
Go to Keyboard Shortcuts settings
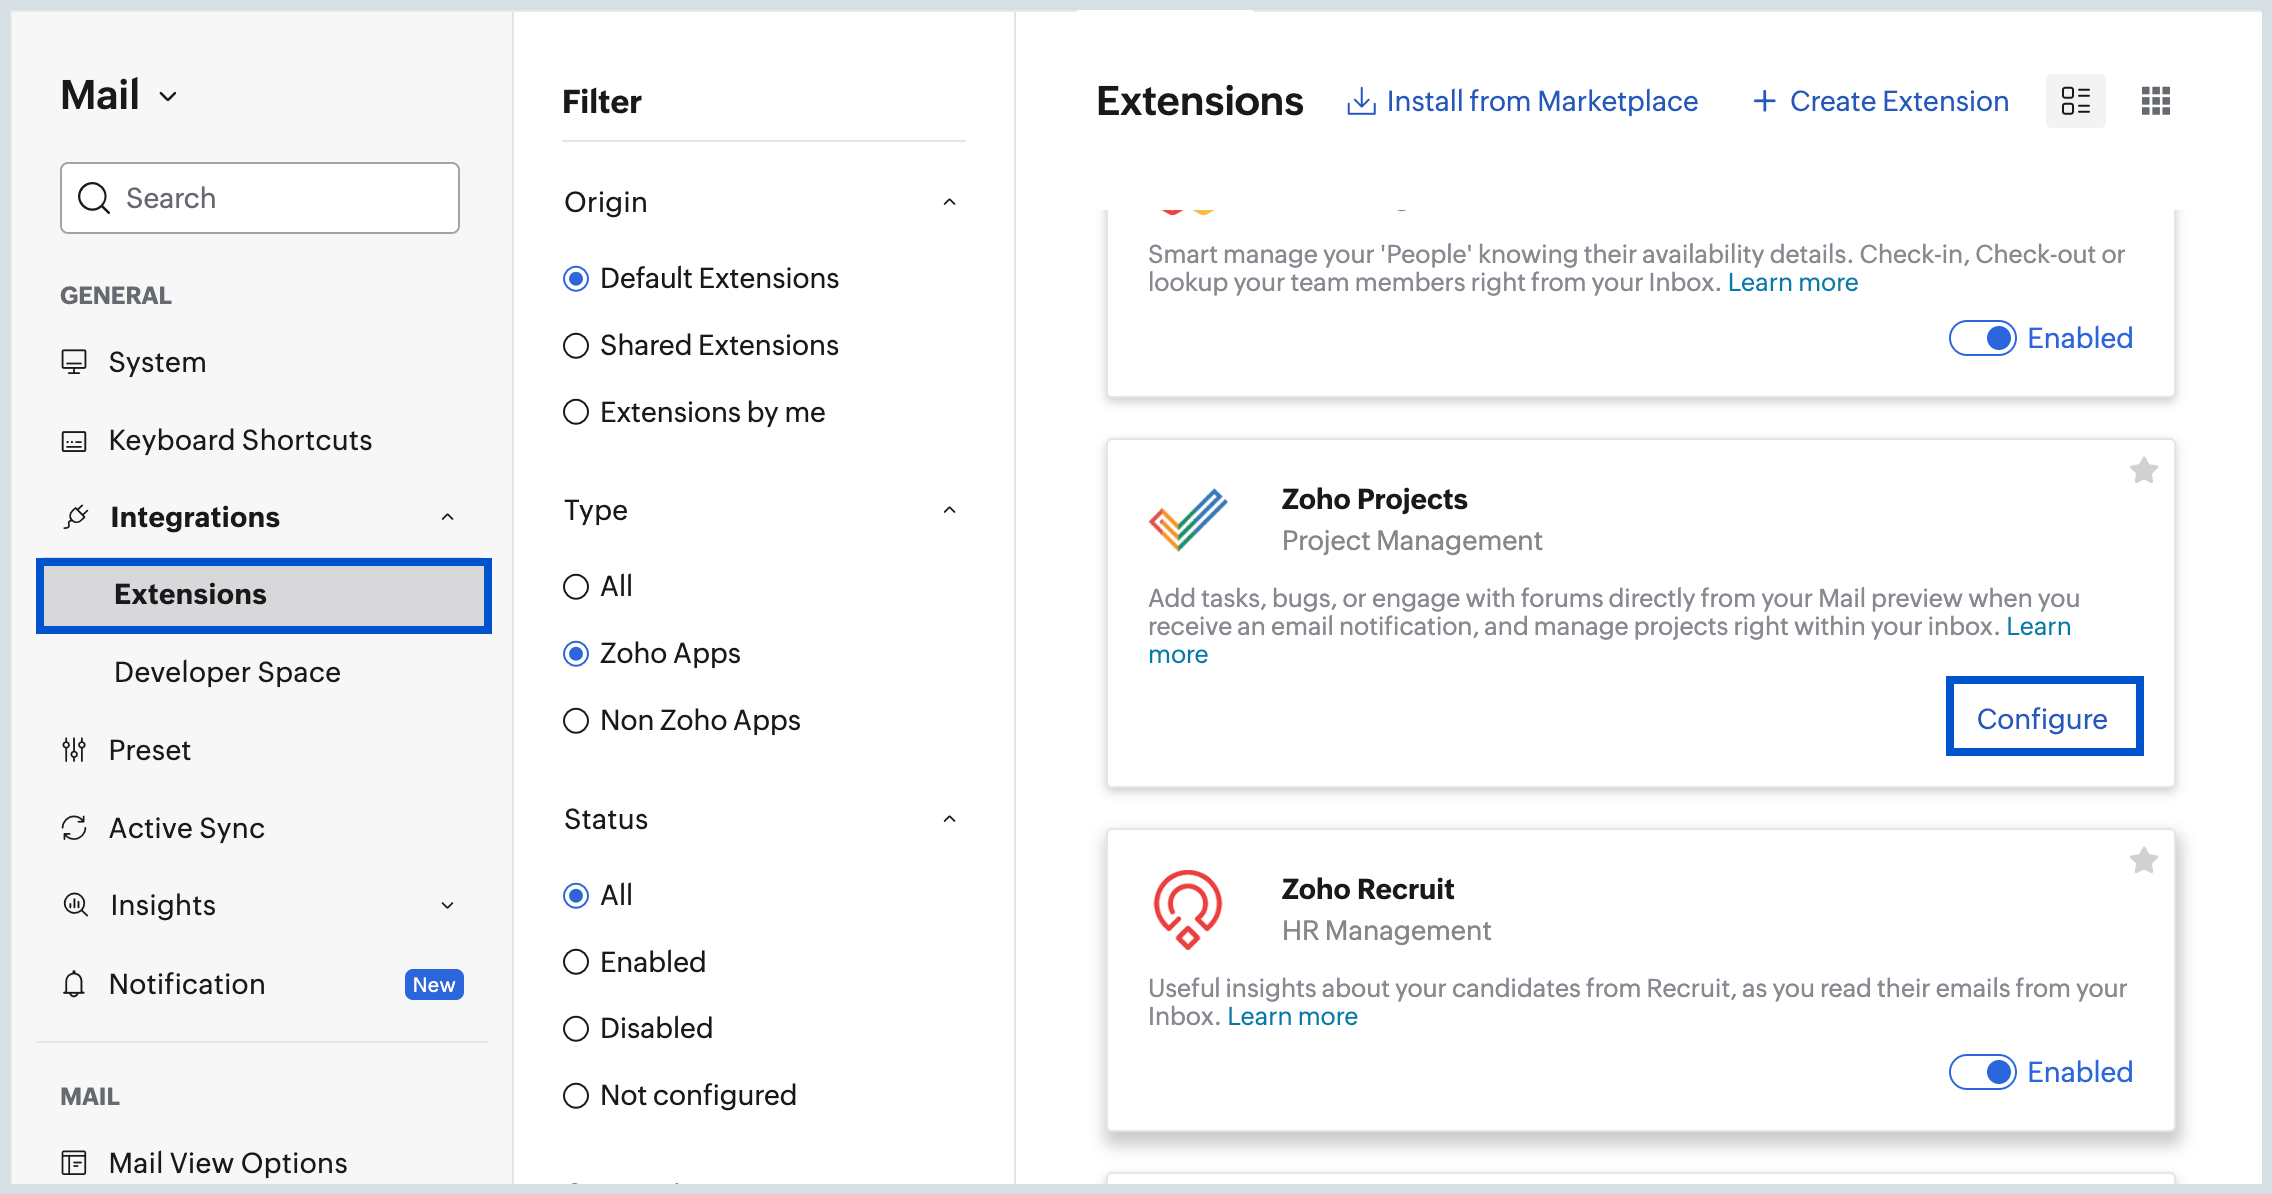(x=240, y=440)
